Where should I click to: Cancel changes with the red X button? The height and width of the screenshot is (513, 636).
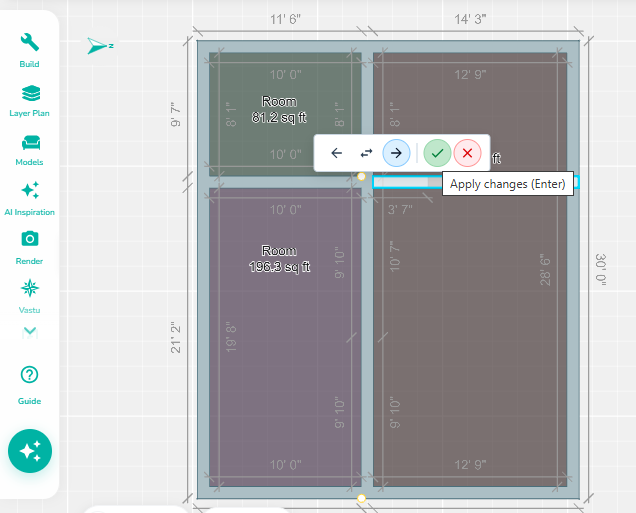point(467,153)
